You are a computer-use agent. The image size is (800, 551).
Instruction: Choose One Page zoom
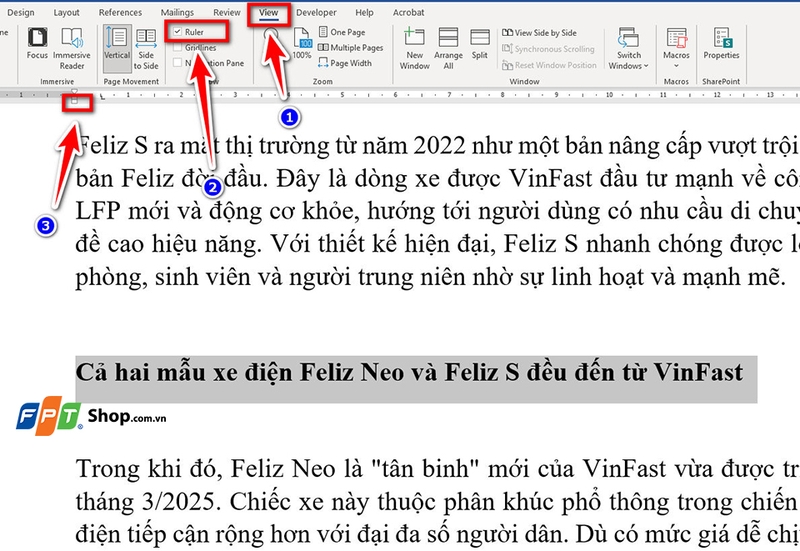[342, 32]
